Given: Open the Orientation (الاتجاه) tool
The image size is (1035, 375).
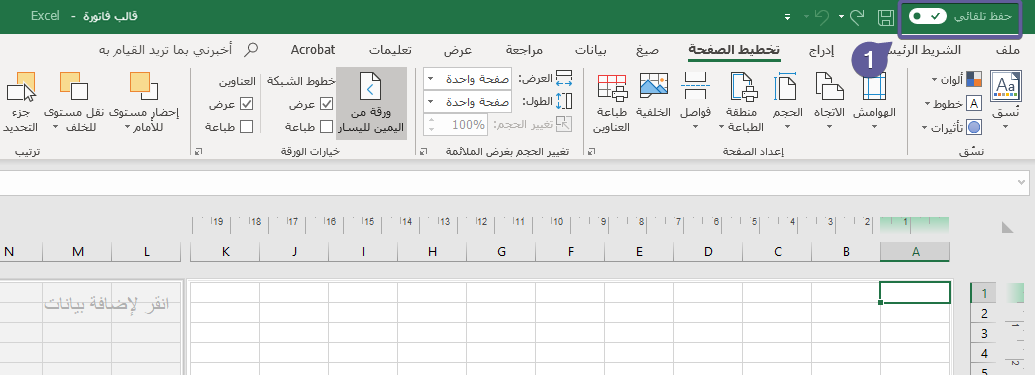Looking at the screenshot, I should pyautogui.click(x=830, y=88).
